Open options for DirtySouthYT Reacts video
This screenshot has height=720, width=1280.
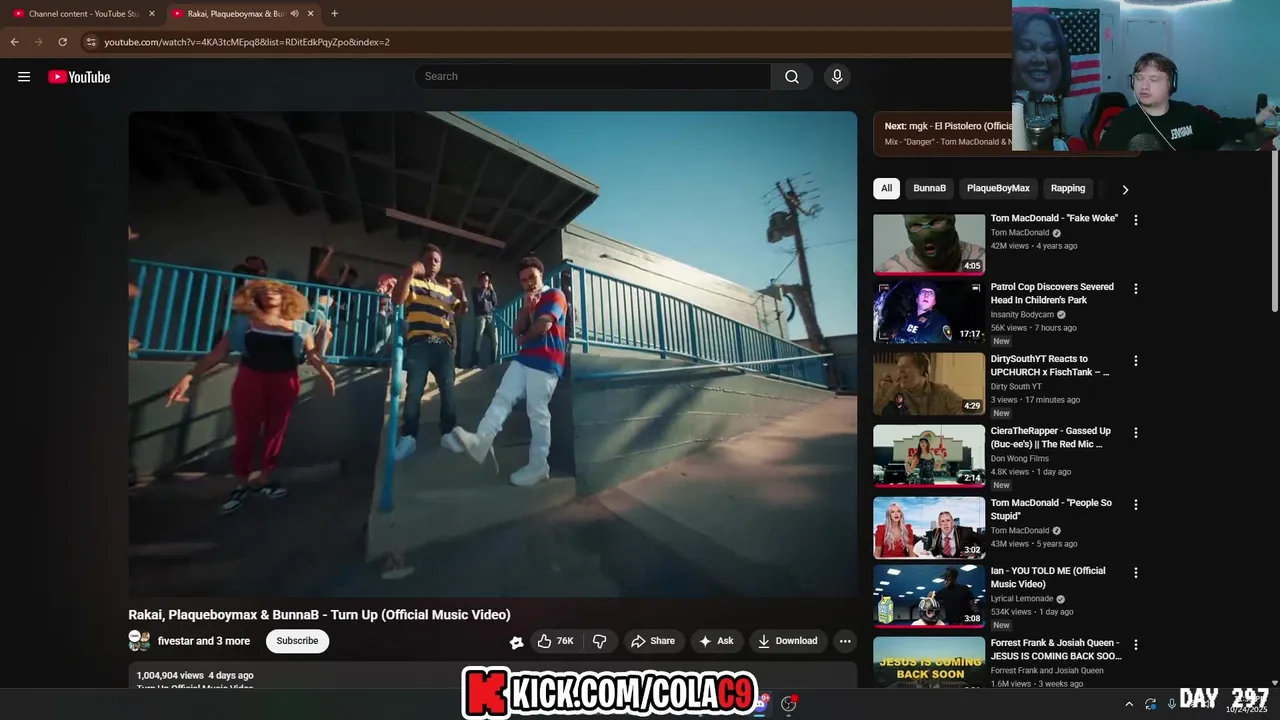(x=1135, y=361)
